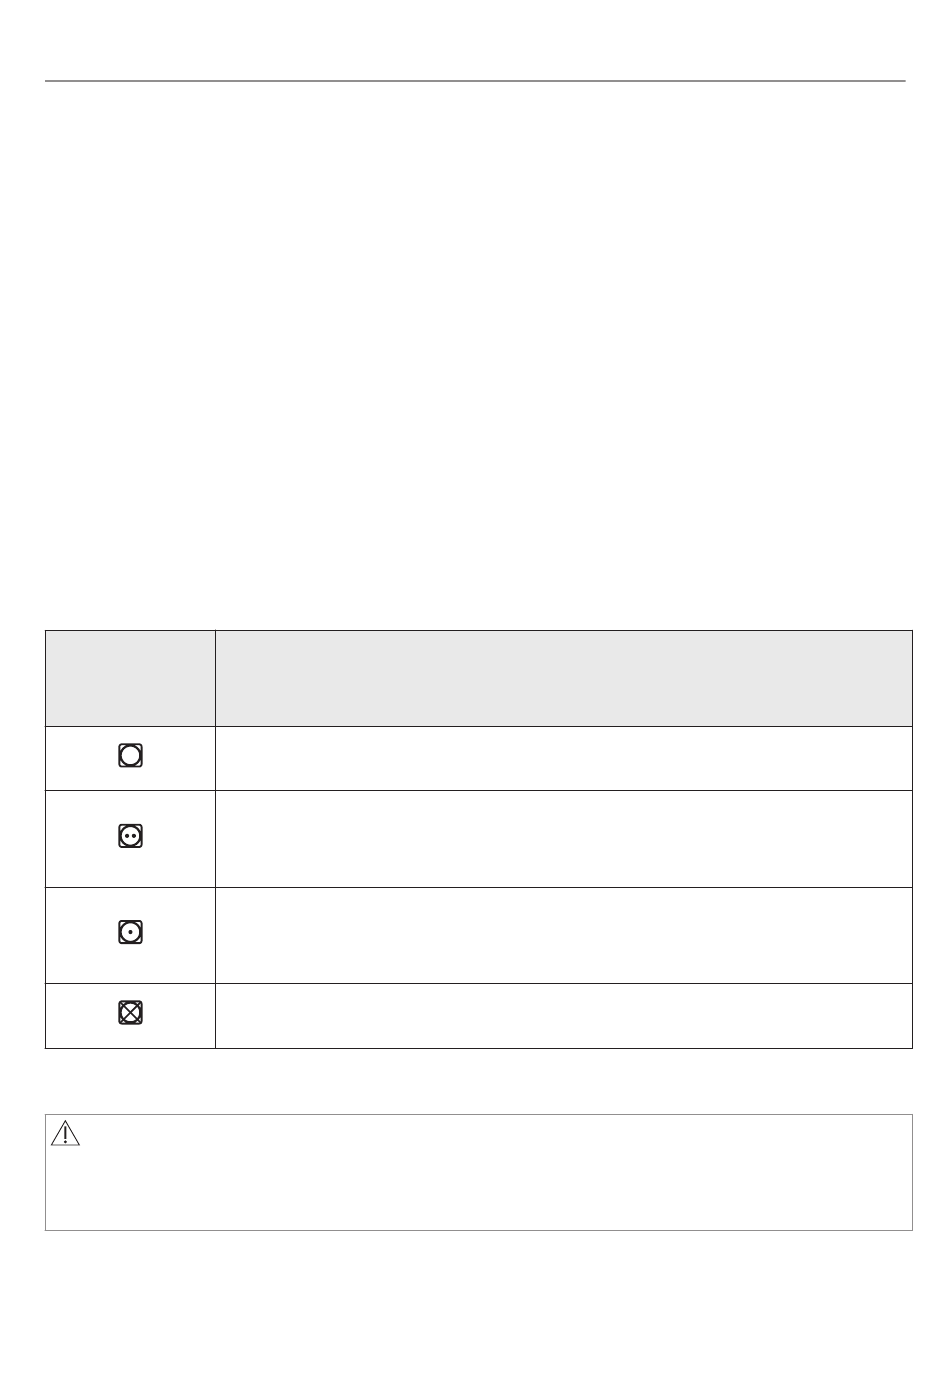Click the wide gray table header cell
This screenshot has width=950, height=1374.
(x=564, y=678)
